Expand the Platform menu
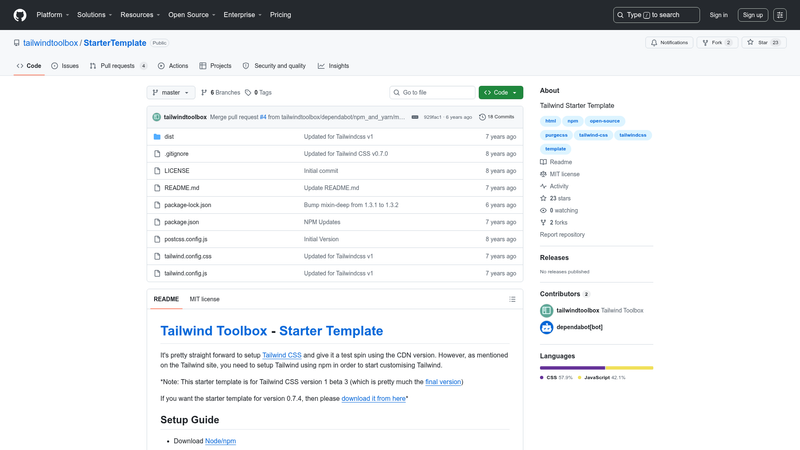This screenshot has height=450, width=800. [53, 15]
